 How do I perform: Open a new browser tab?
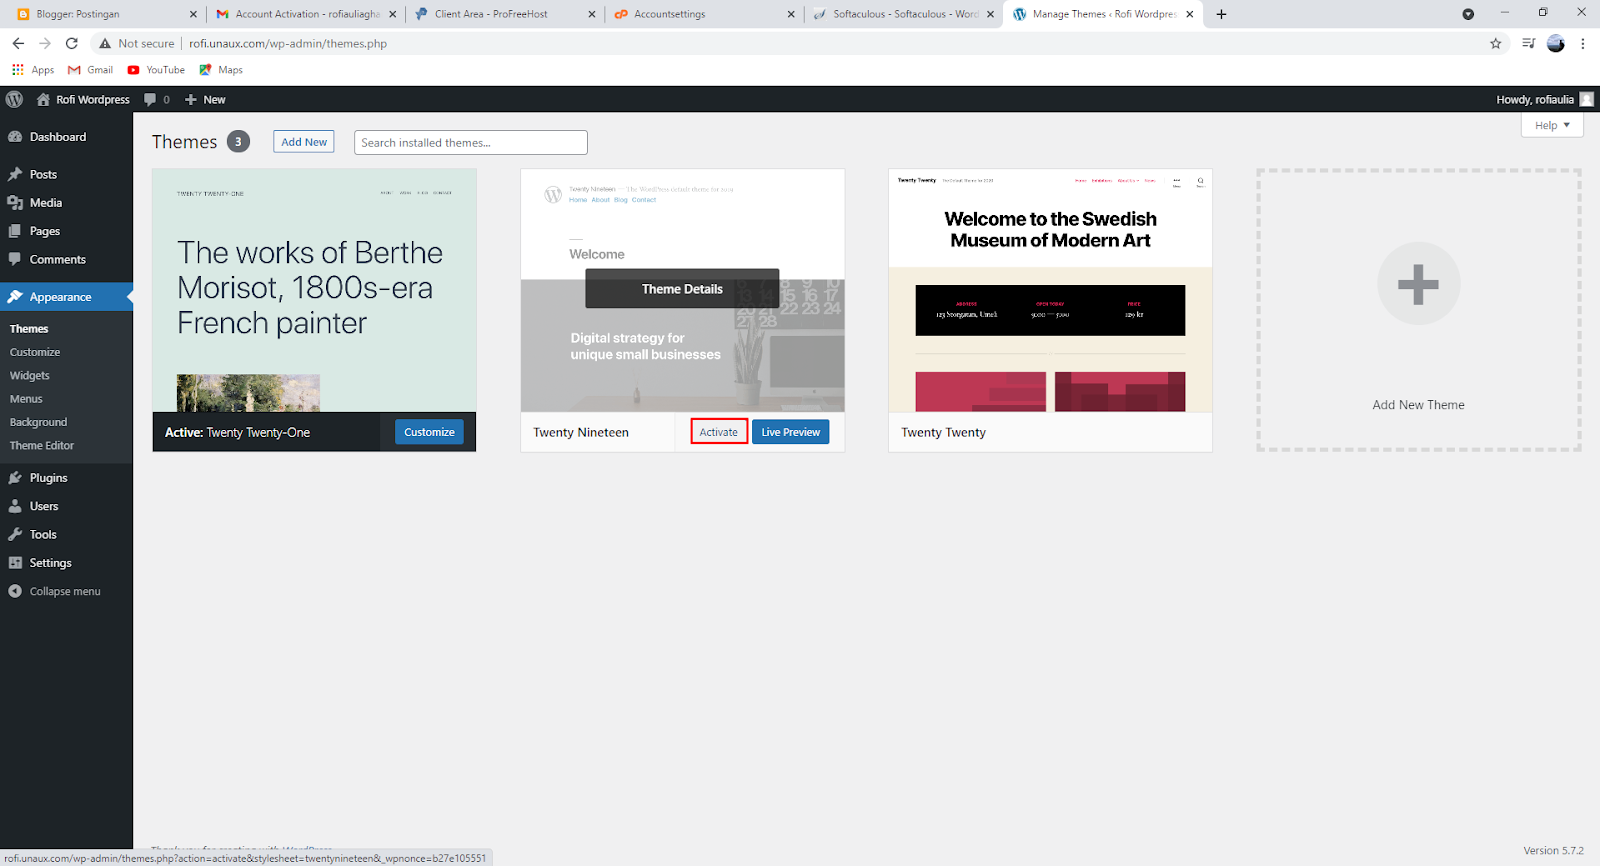[x=1221, y=14]
